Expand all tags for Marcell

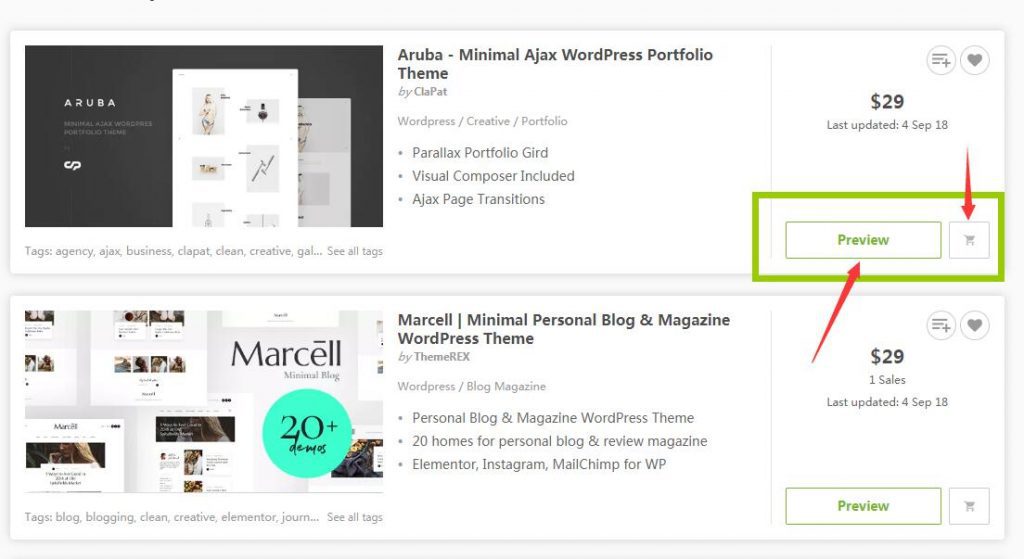pos(355,517)
